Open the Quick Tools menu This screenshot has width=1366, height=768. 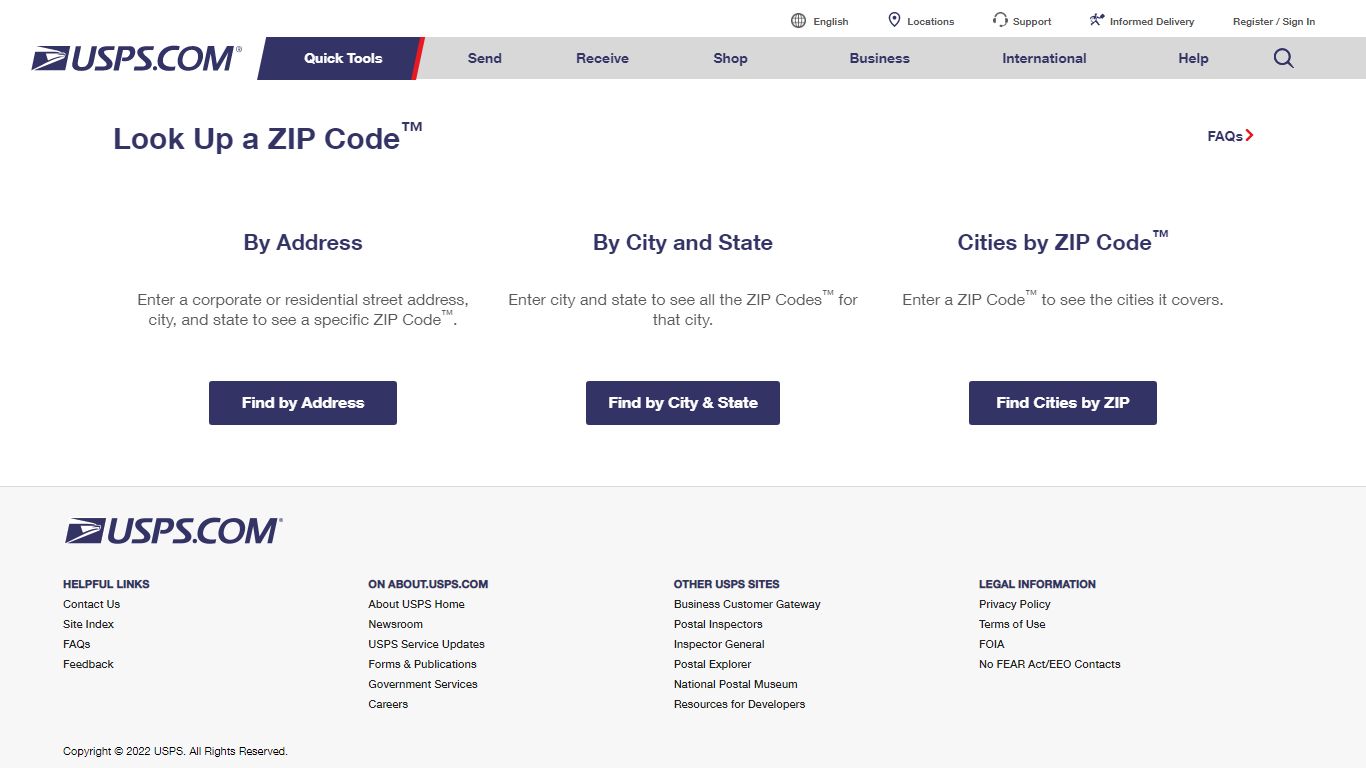point(342,58)
